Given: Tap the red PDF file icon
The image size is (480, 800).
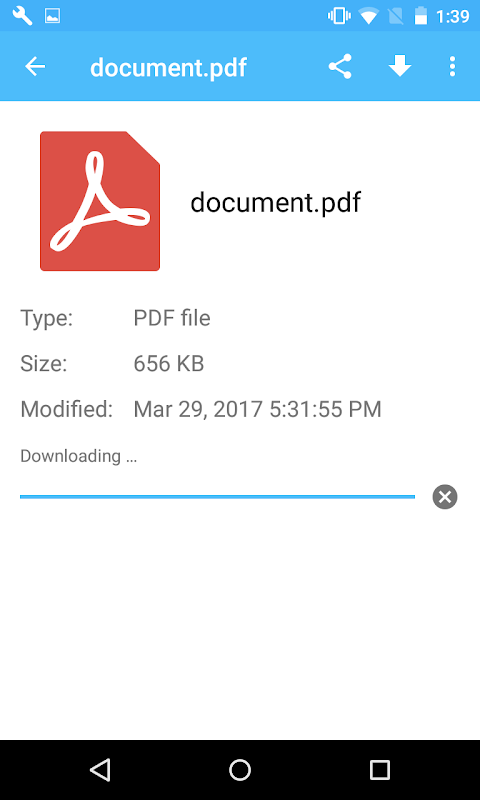Looking at the screenshot, I should (100, 201).
